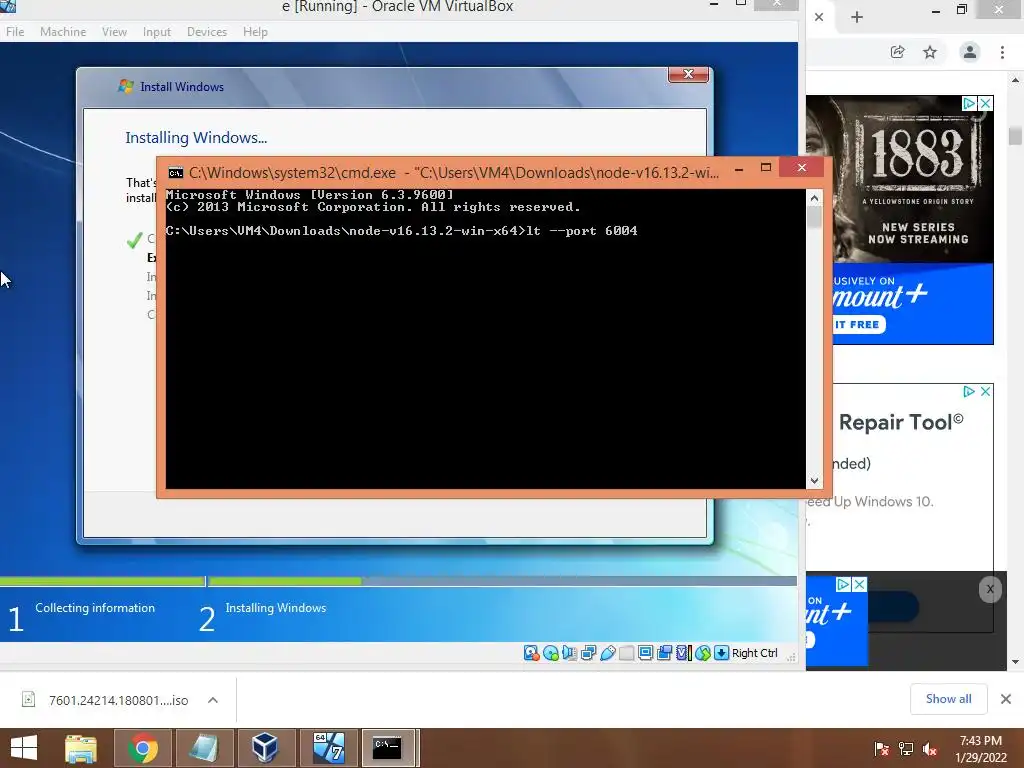Click the Show all downloads button
This screenshot has height=768, width=1024.
point(948,699)
